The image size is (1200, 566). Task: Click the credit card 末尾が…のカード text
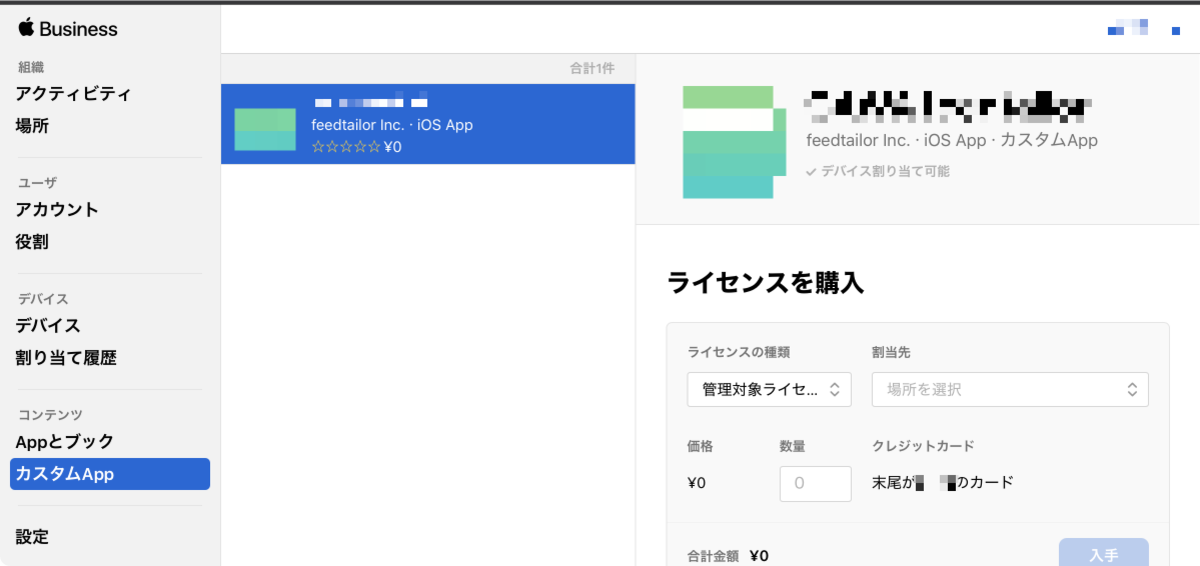pos(944,483)
